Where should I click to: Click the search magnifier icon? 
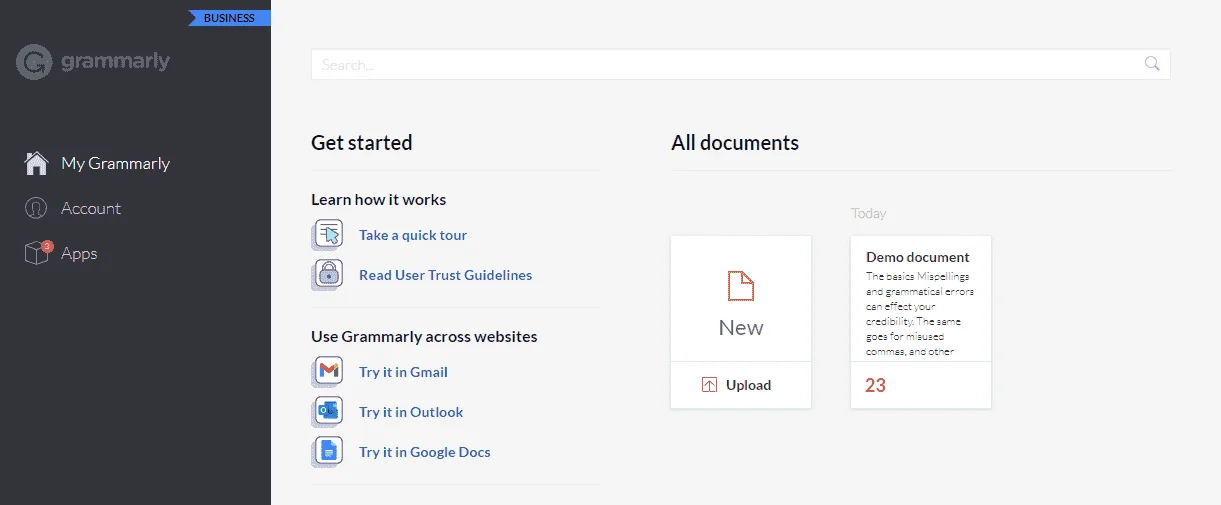(1152, 64)
